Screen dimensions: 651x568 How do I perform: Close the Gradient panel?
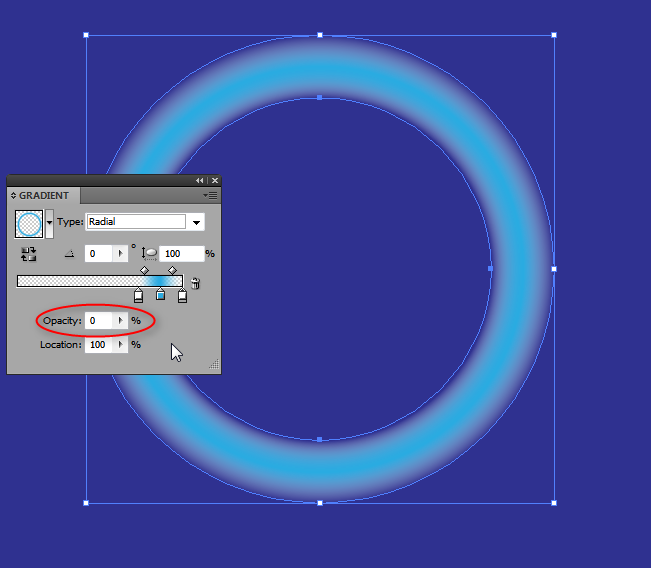[x=214, y=181]
